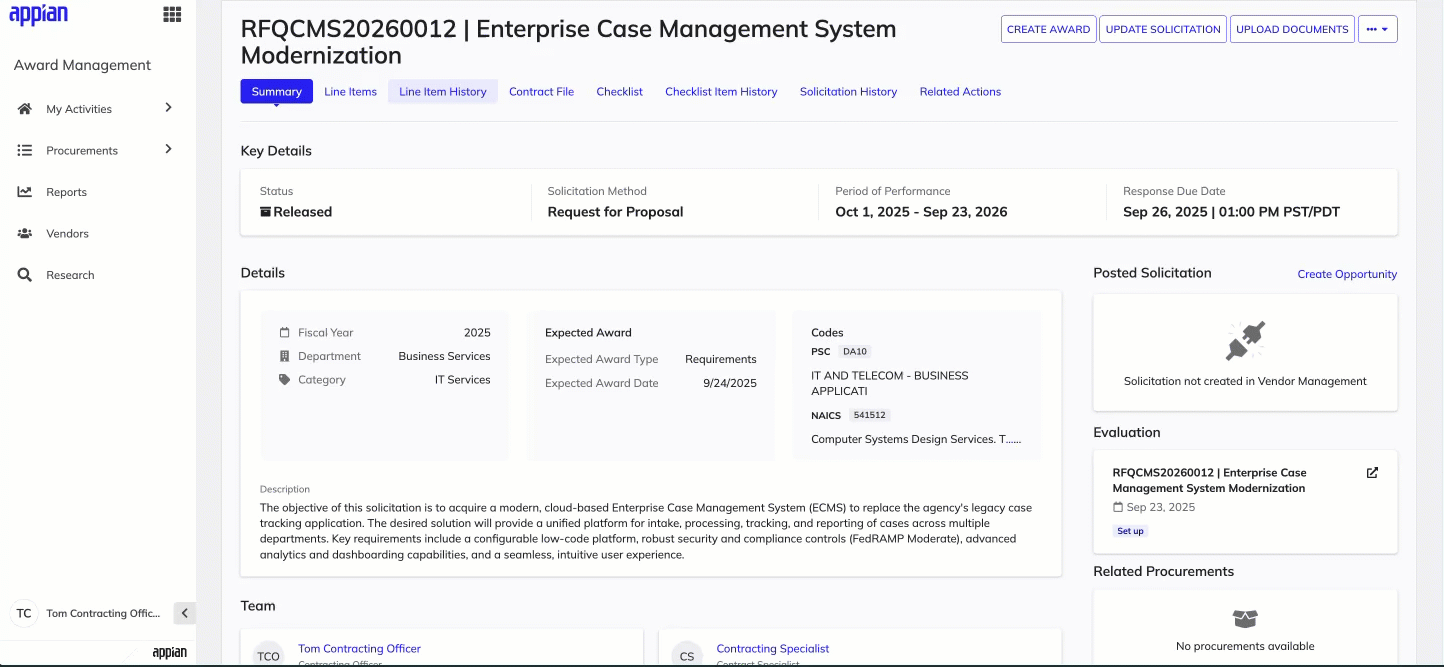Click the Category tag icon

click(x=285, y=380)
